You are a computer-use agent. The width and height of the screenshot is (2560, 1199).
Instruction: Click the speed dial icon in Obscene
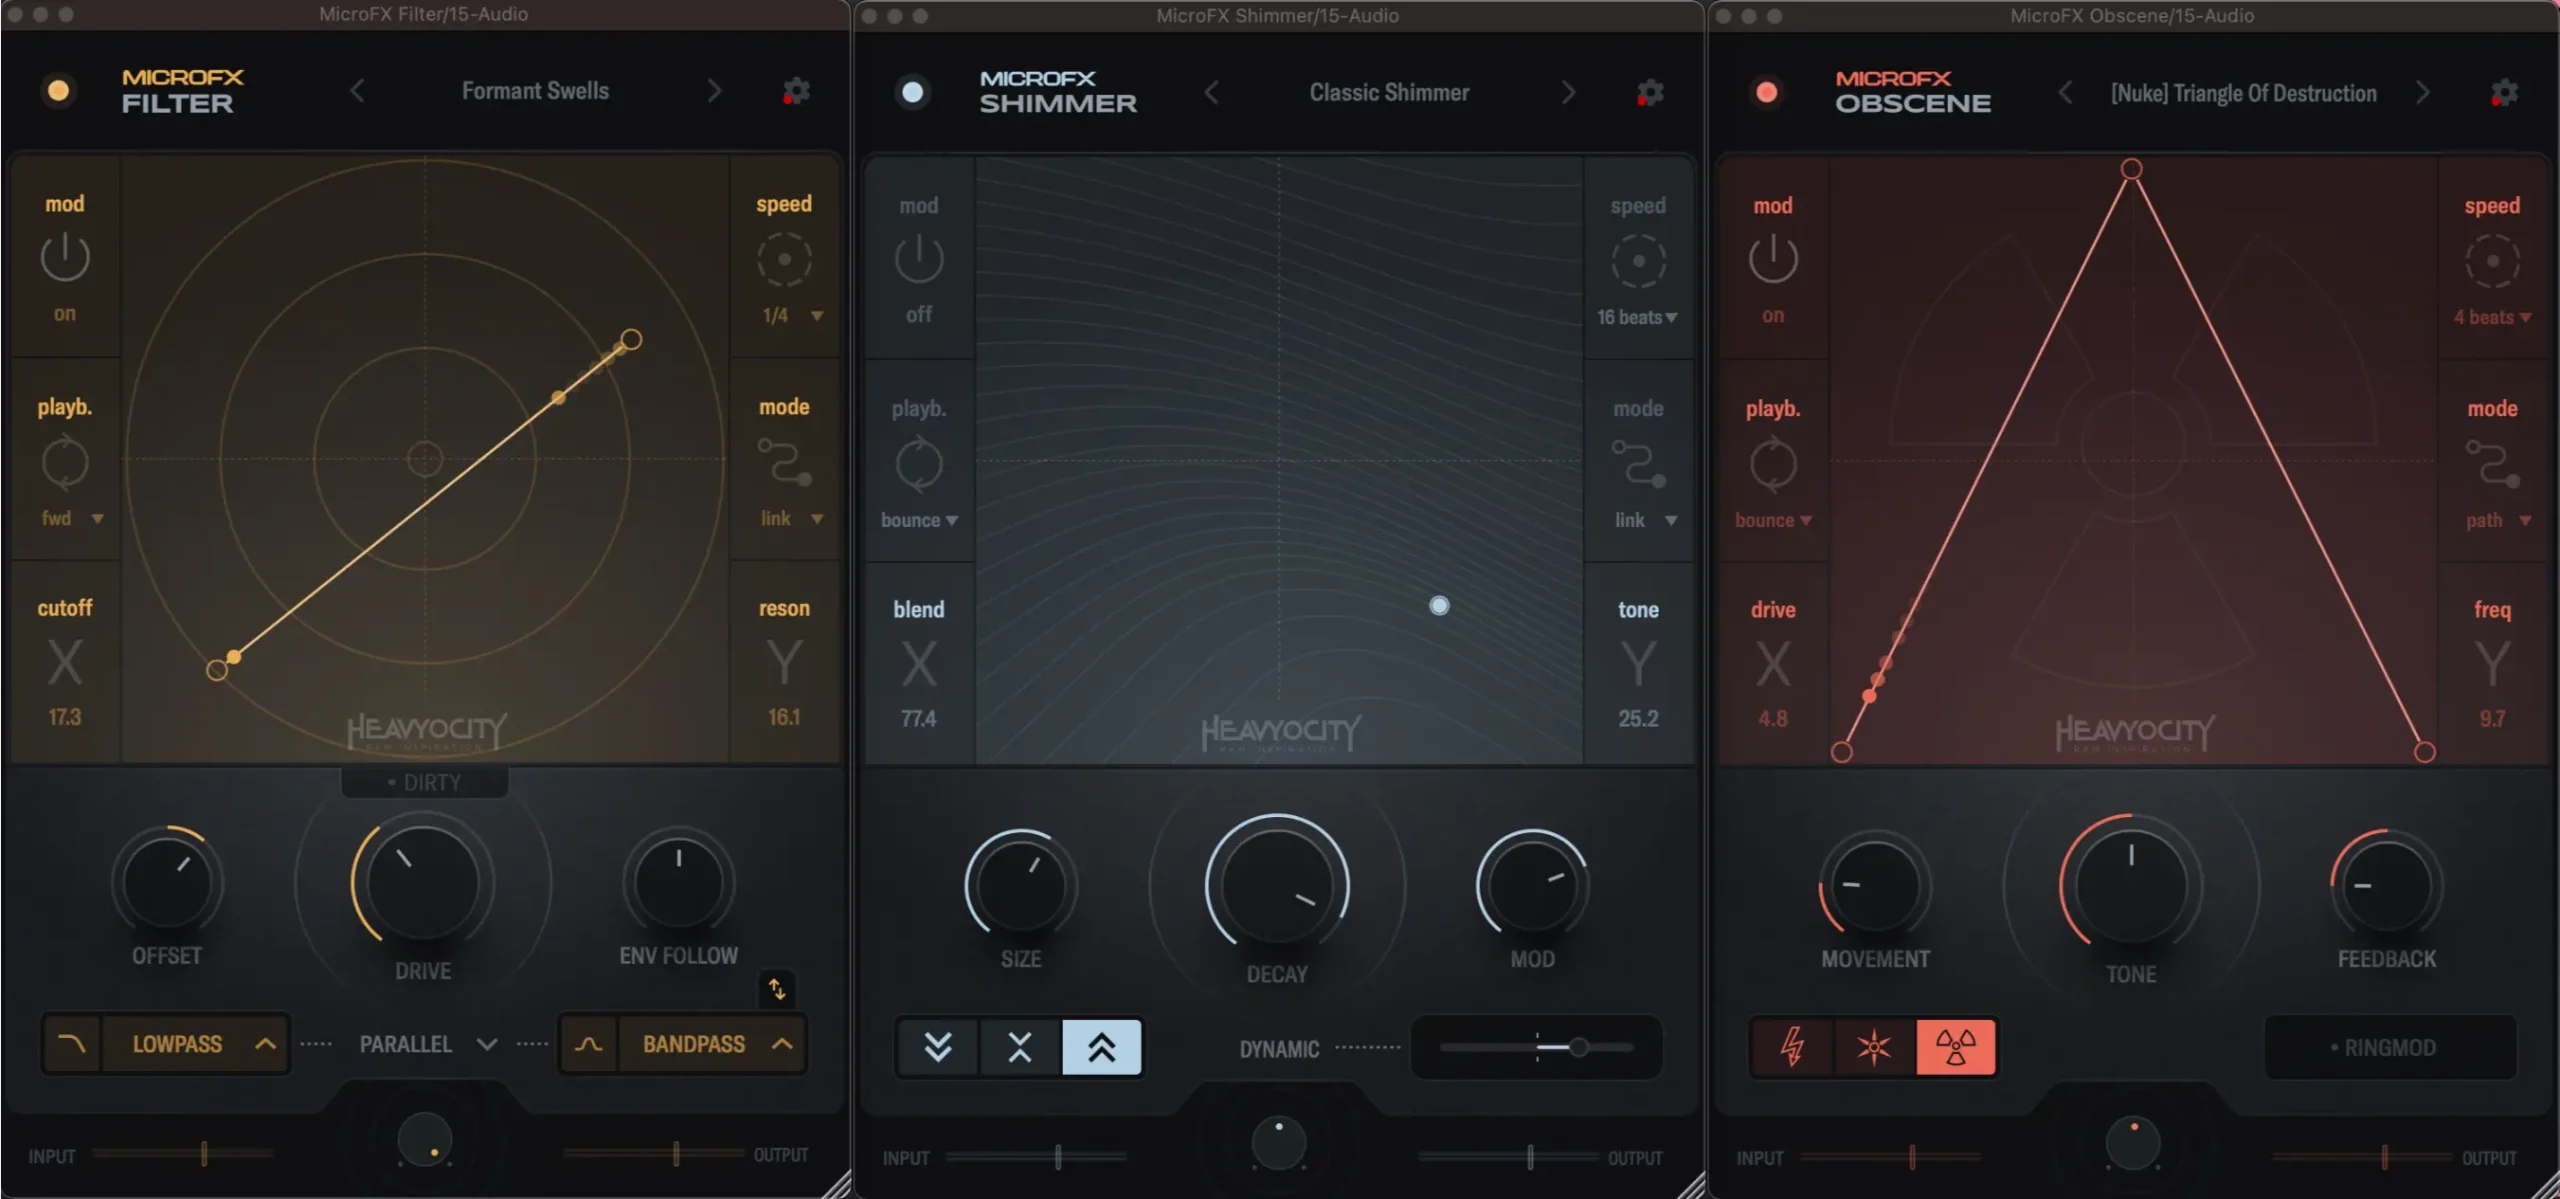[x=2492, y=261]
